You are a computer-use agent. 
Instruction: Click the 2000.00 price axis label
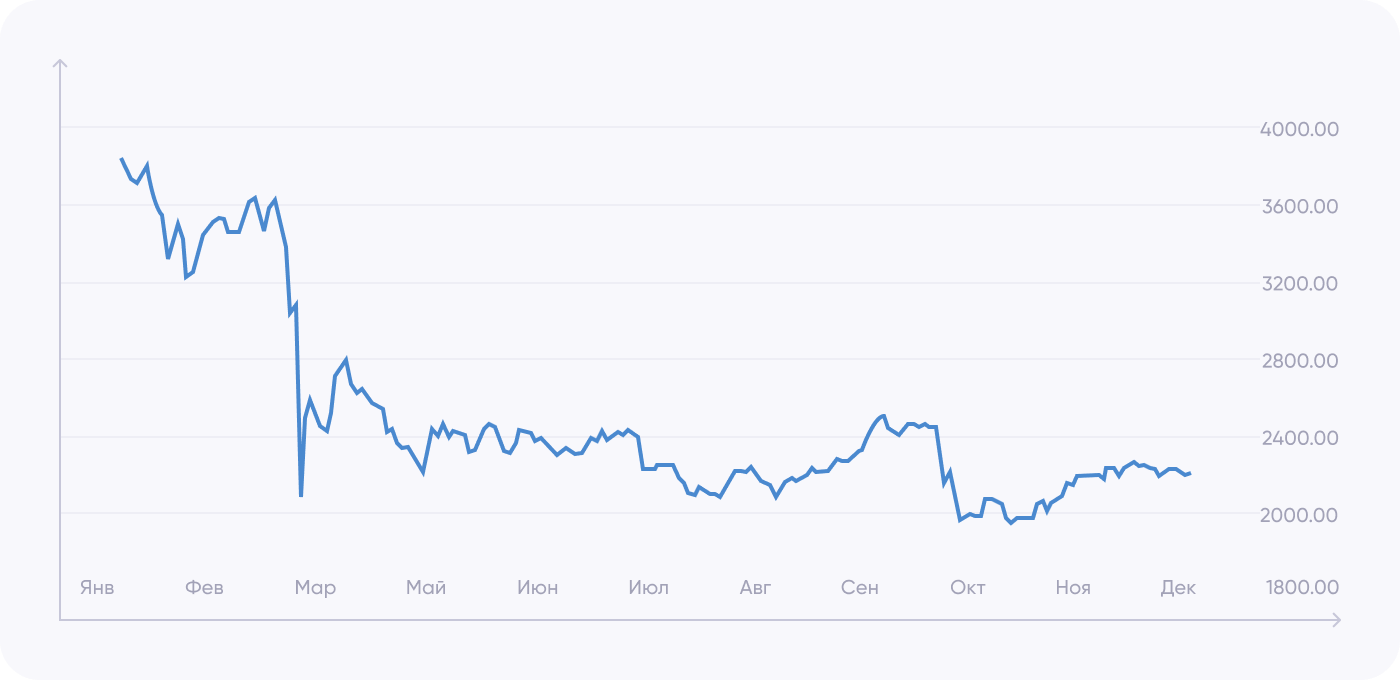1300,515
